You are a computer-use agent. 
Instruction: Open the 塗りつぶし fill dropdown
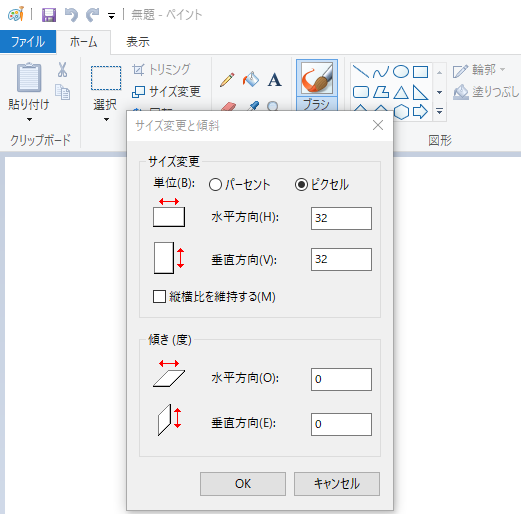click(x=486, y=92)
